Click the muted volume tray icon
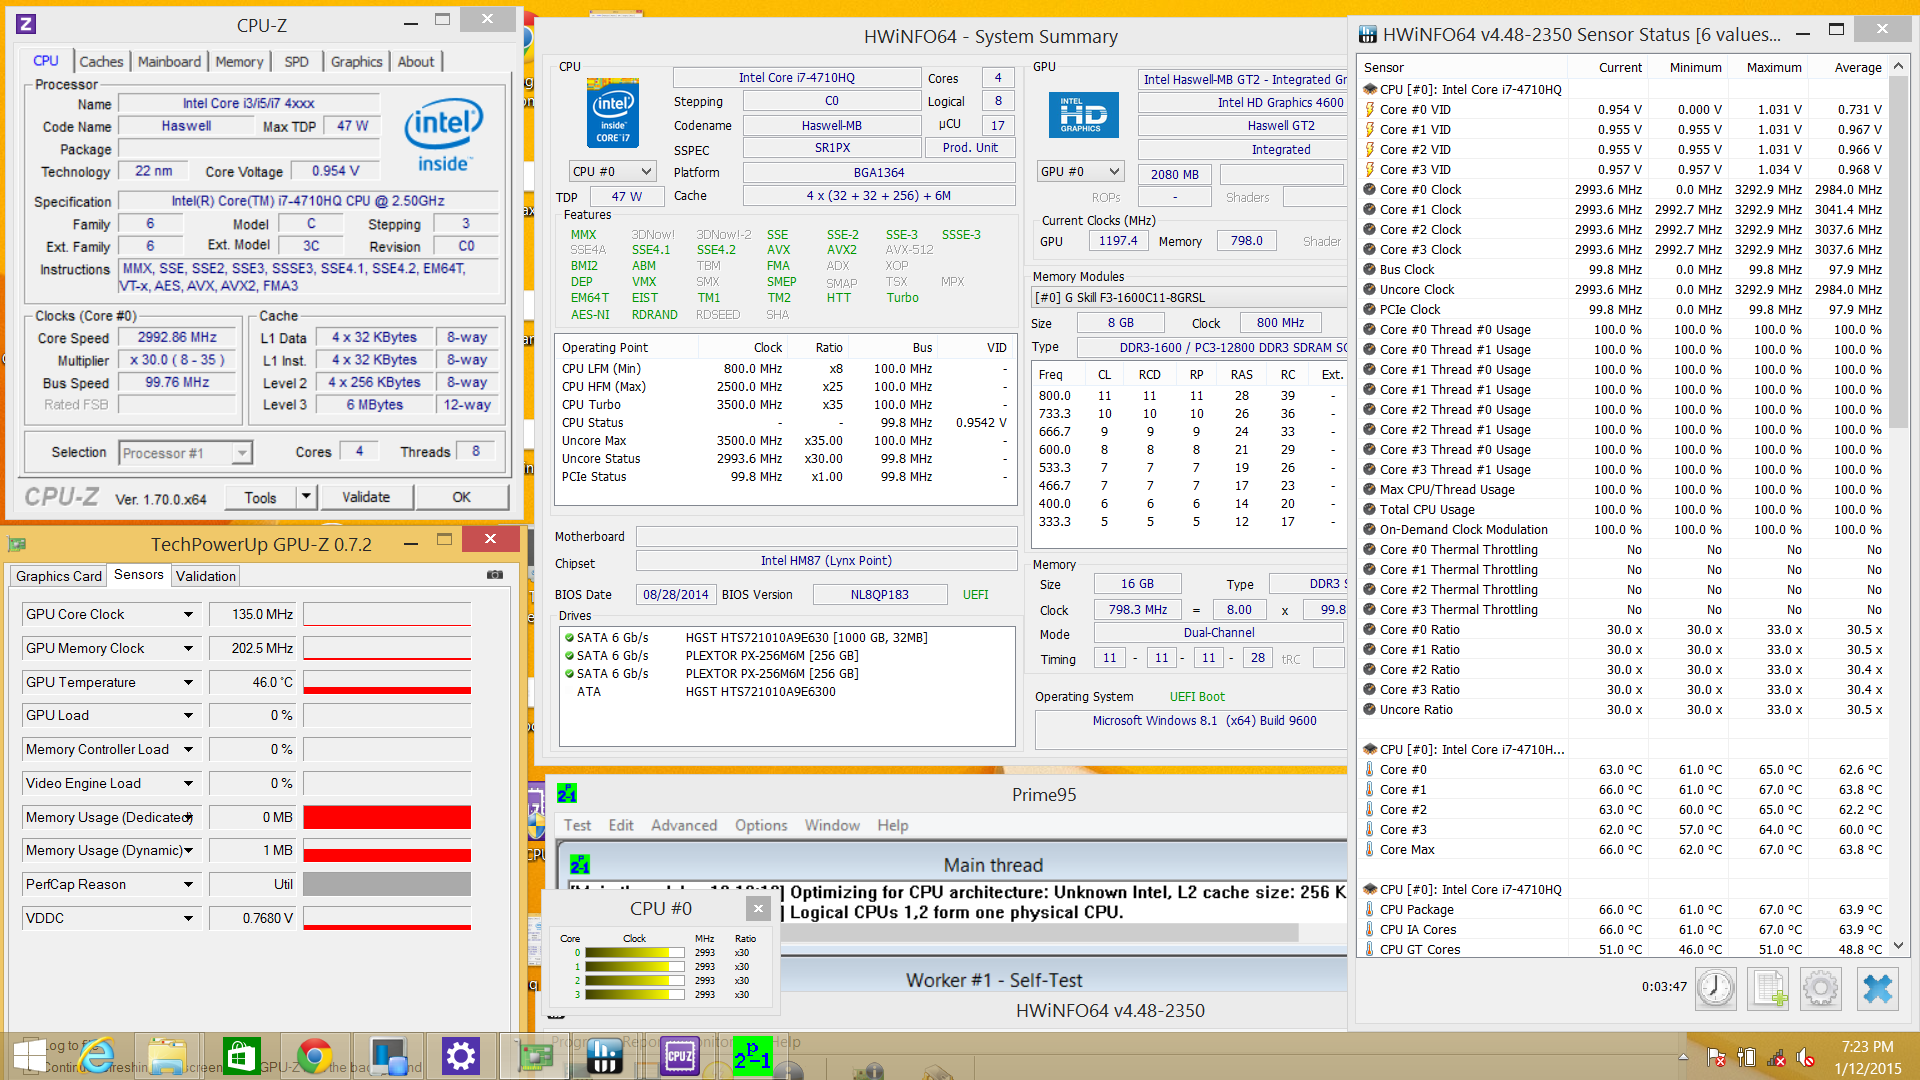This screenshot has height=1080, width=1920. point(1805,1057)
